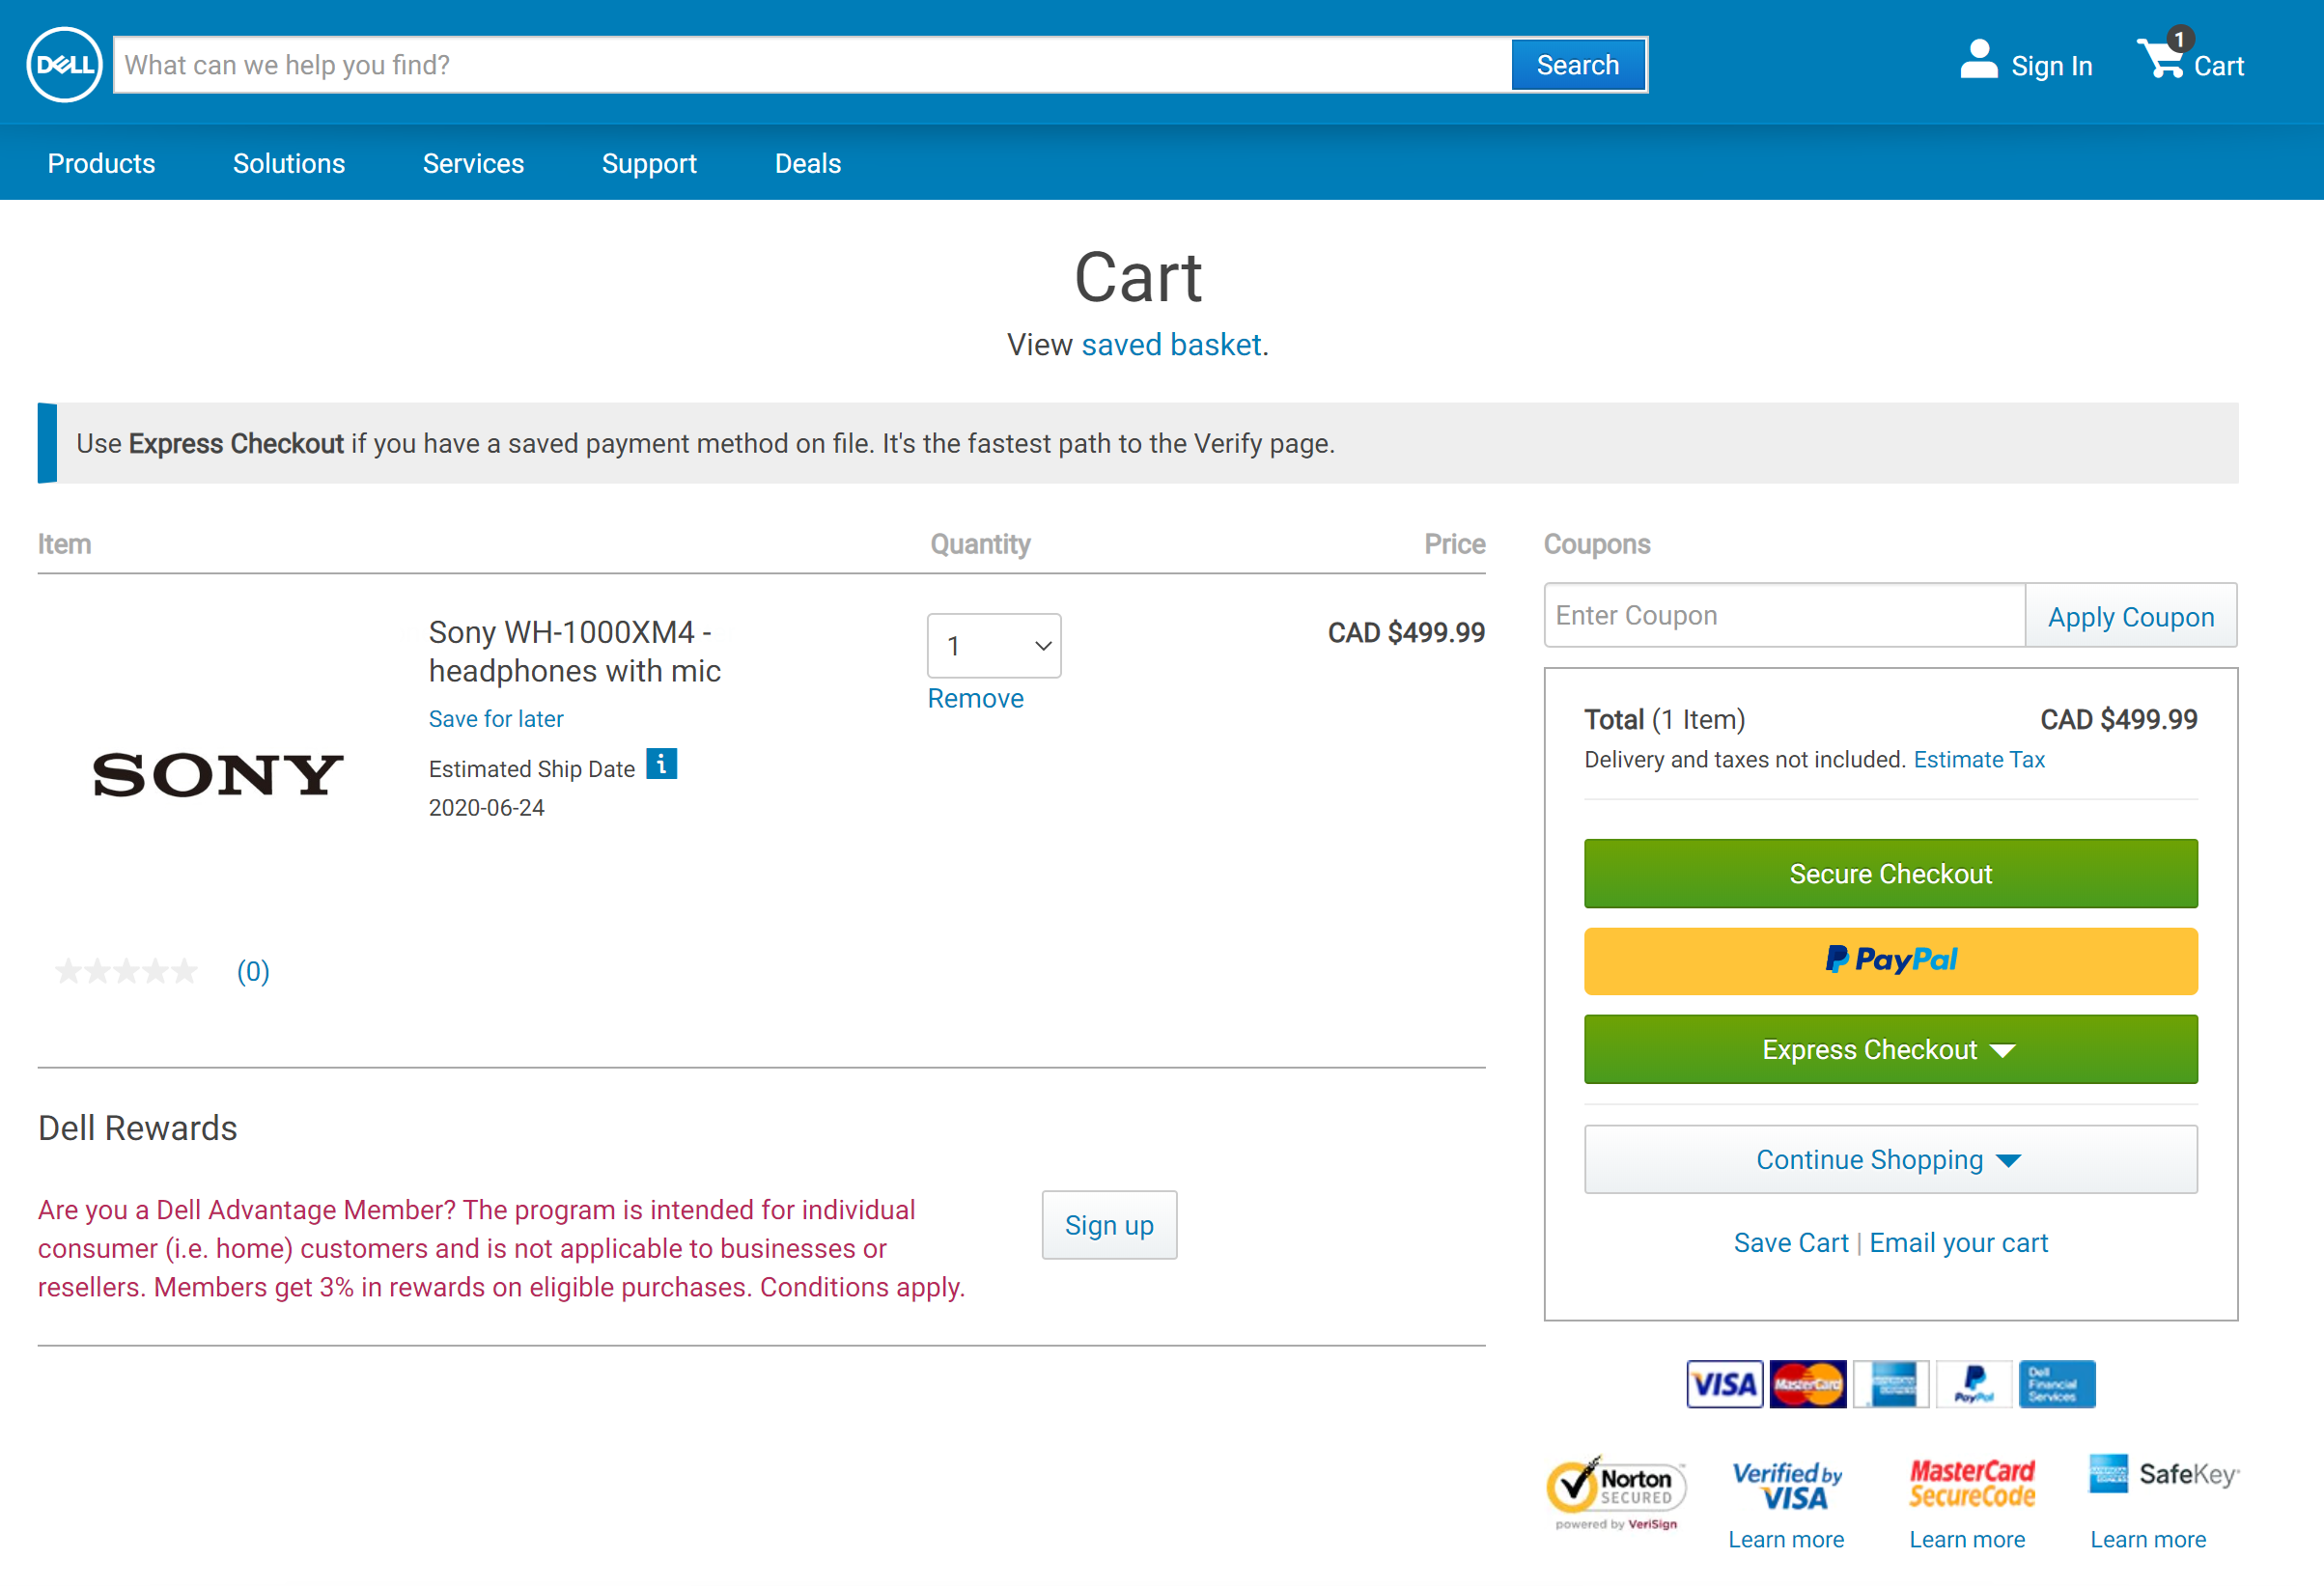Click the Apply Coupon button

click(2130, 616)
